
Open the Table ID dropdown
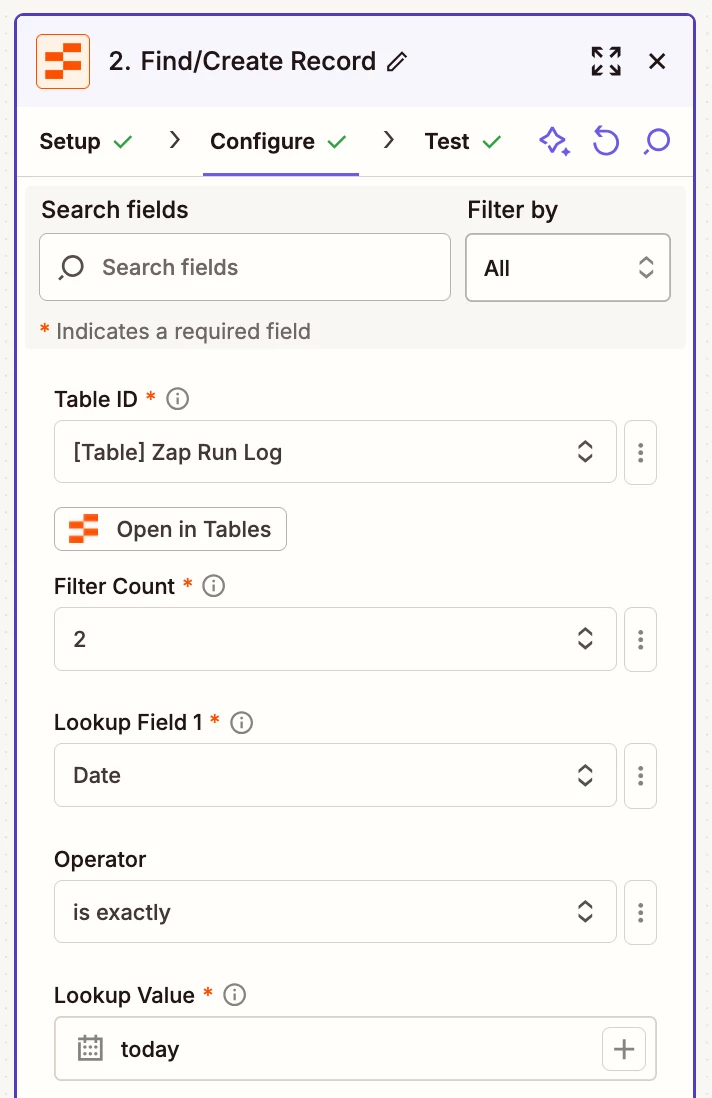(x=335, y=452)
